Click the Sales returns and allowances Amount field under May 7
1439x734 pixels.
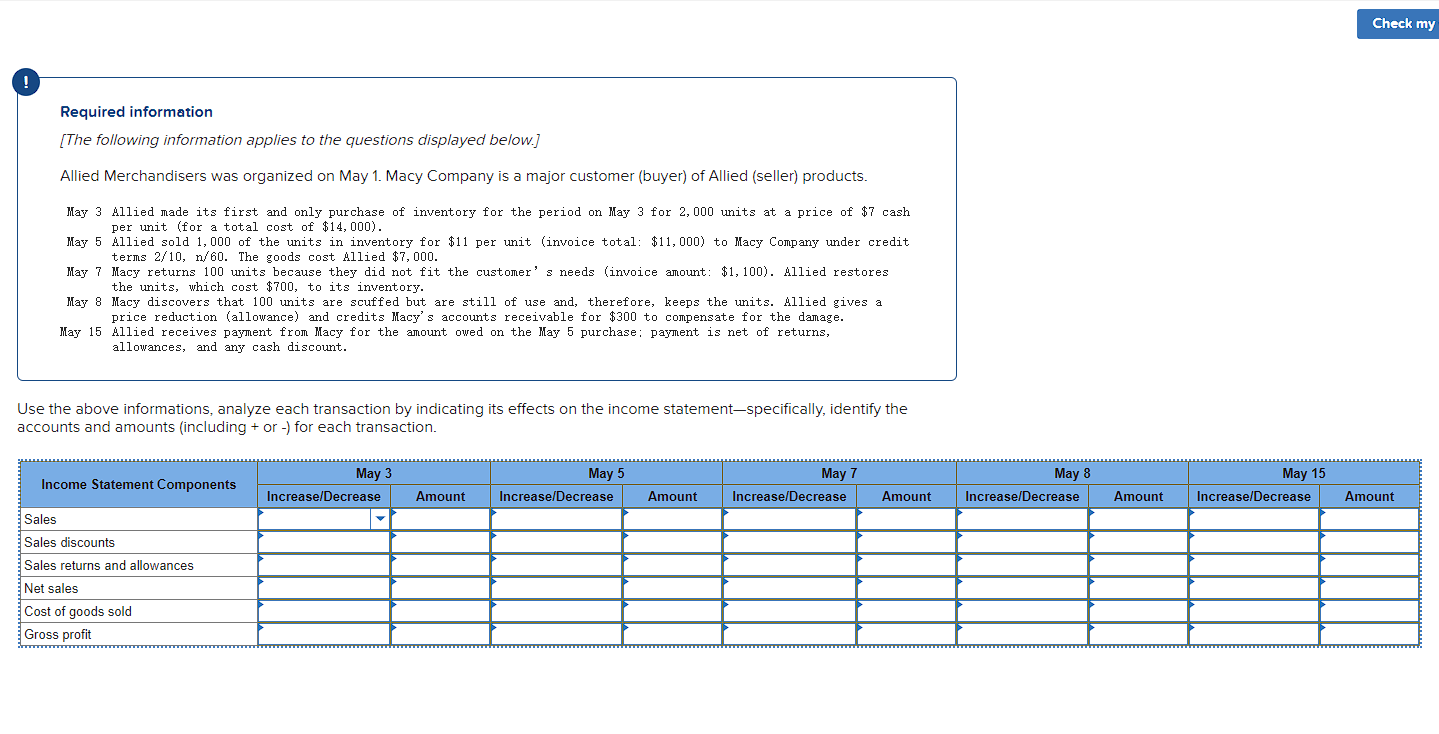click(905, 565)
